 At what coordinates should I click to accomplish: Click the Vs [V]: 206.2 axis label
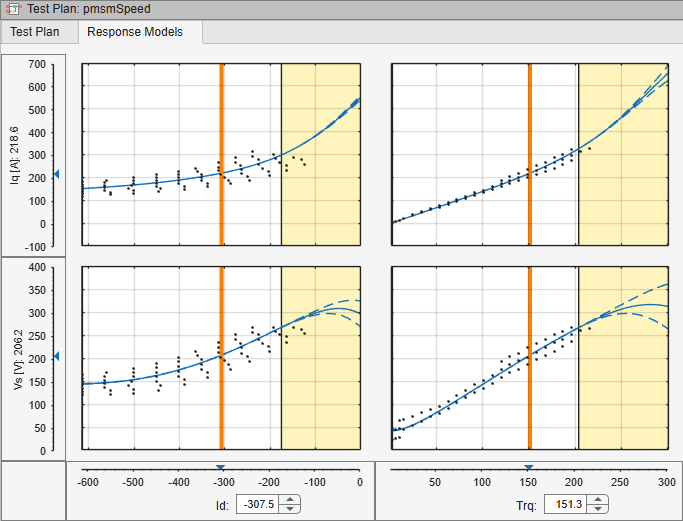click(18, 359)
